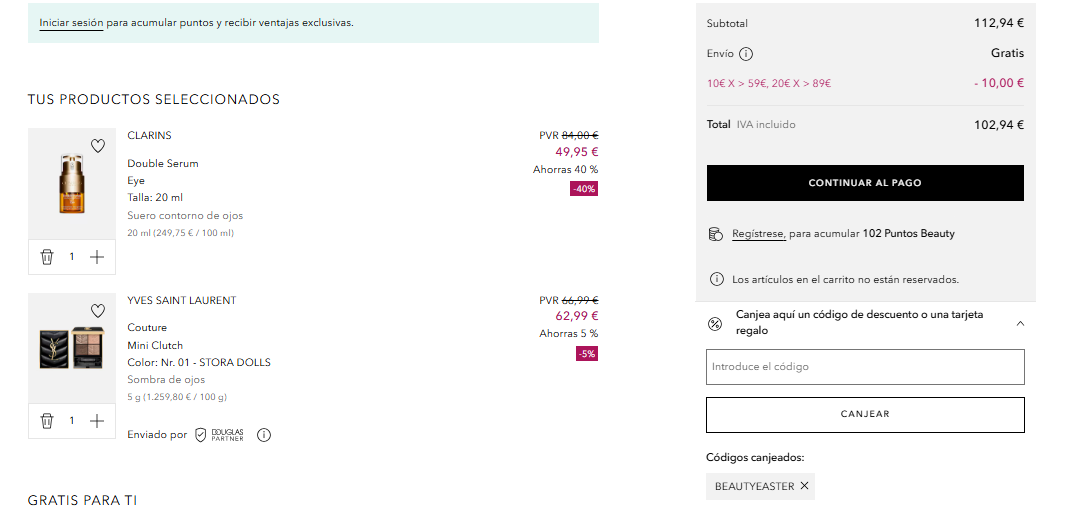The height and width of the screenshot is (506, 1066).
Task: Add YSL Couture Mini Clutch to wishlist
Action: pos(97,311)
